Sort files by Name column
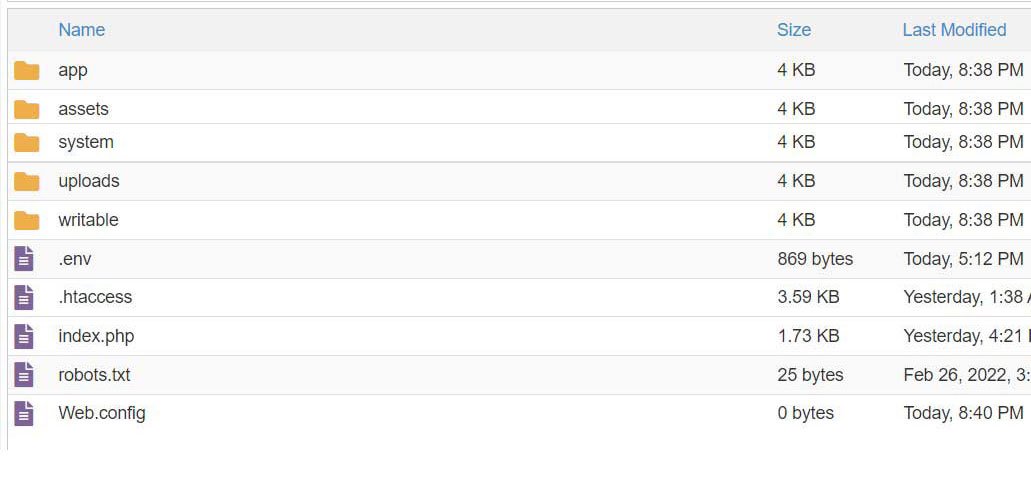Image resolution: width=1031 pixels, height=503 pixels. (81, 30)
